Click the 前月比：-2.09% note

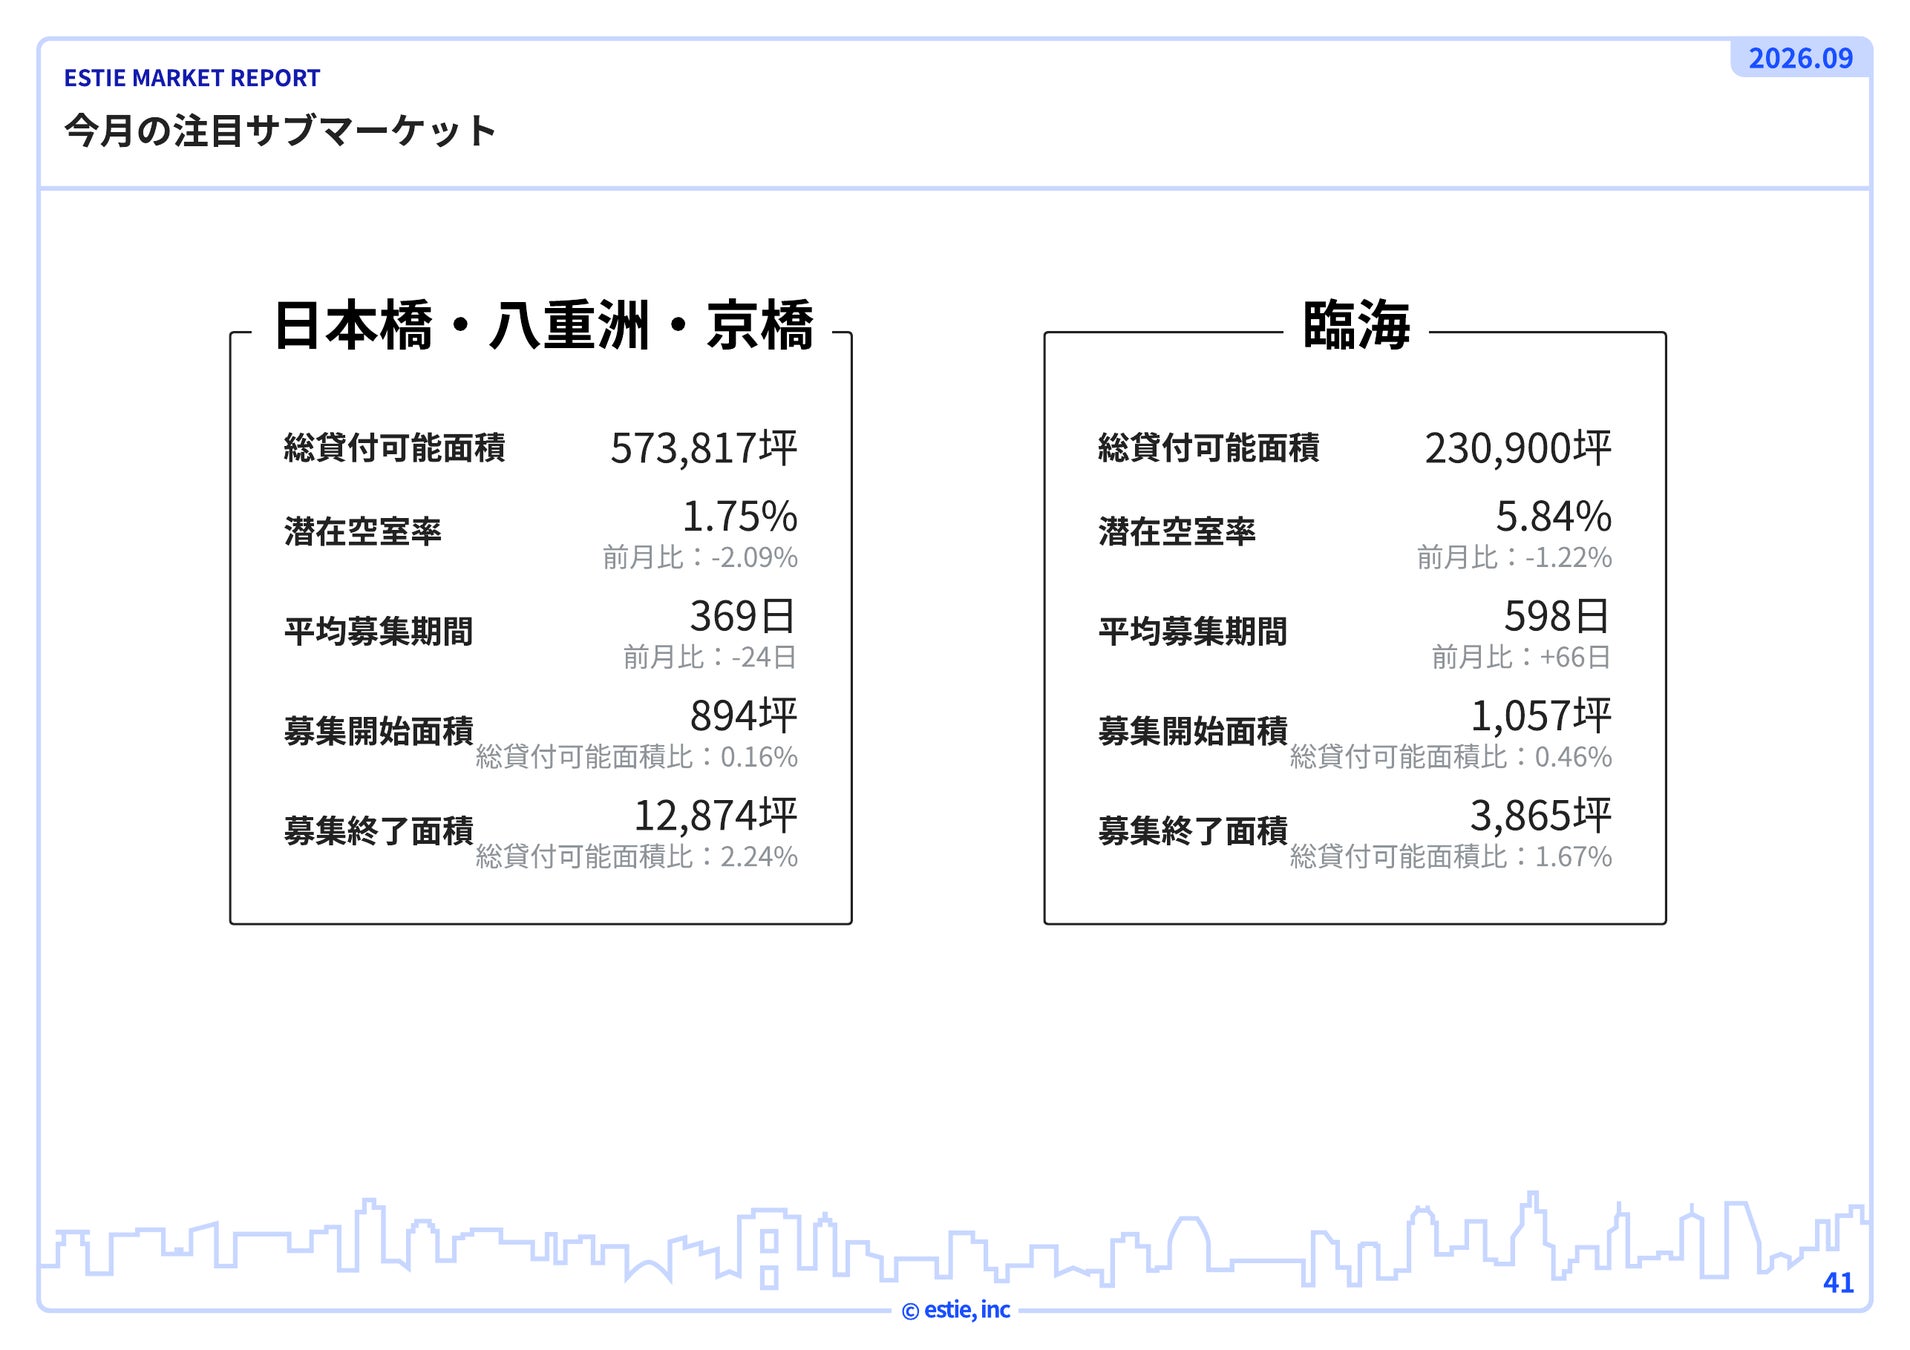click(700, 557)
